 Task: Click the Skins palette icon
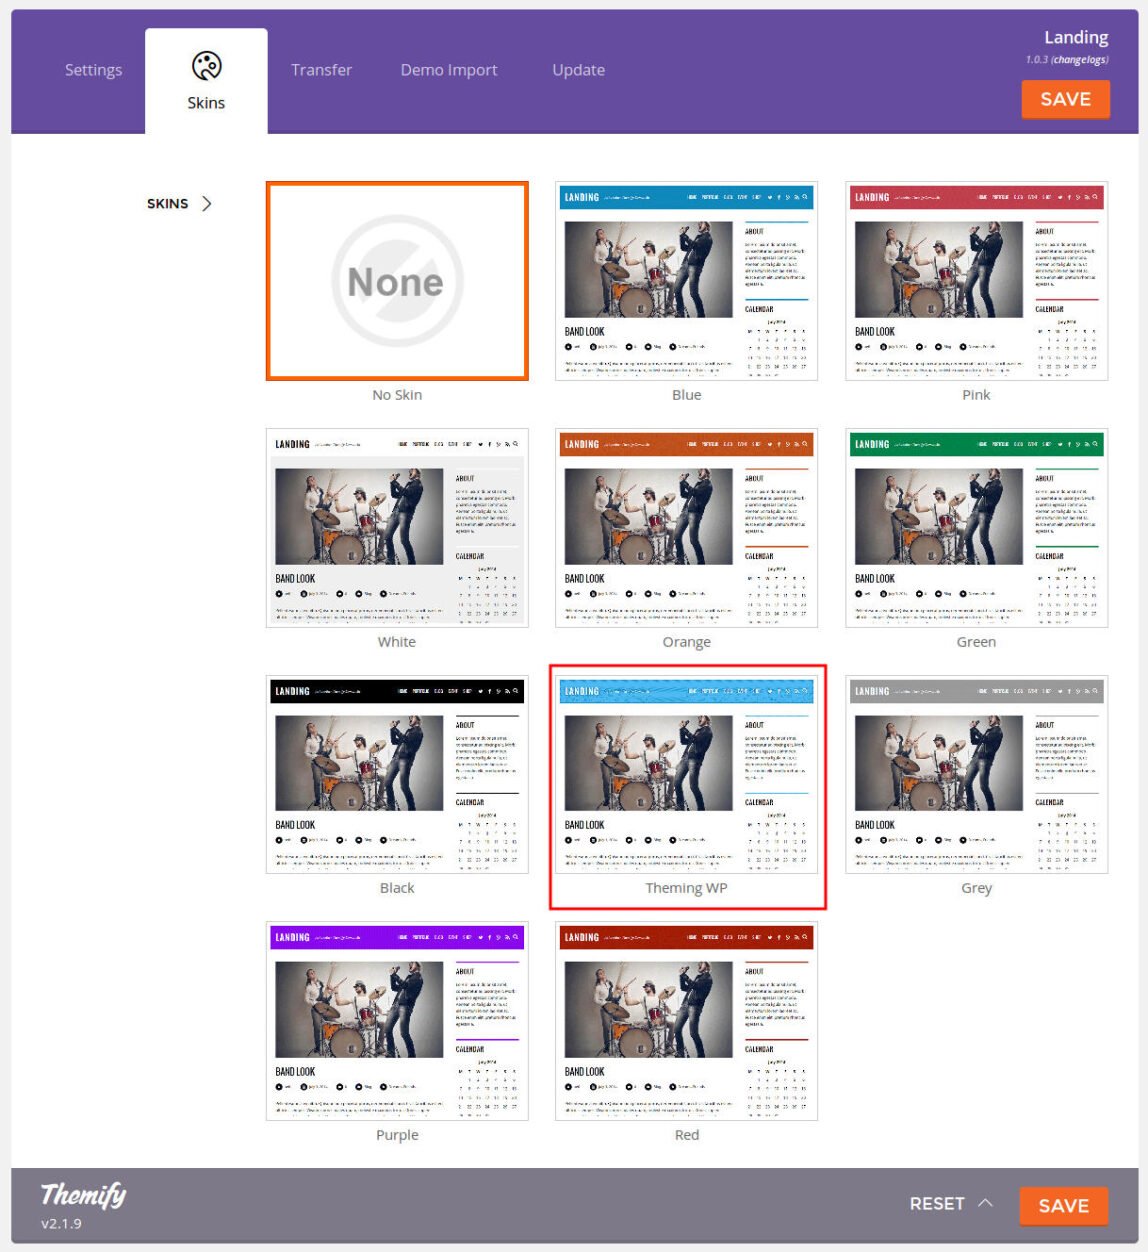point(206,66)
